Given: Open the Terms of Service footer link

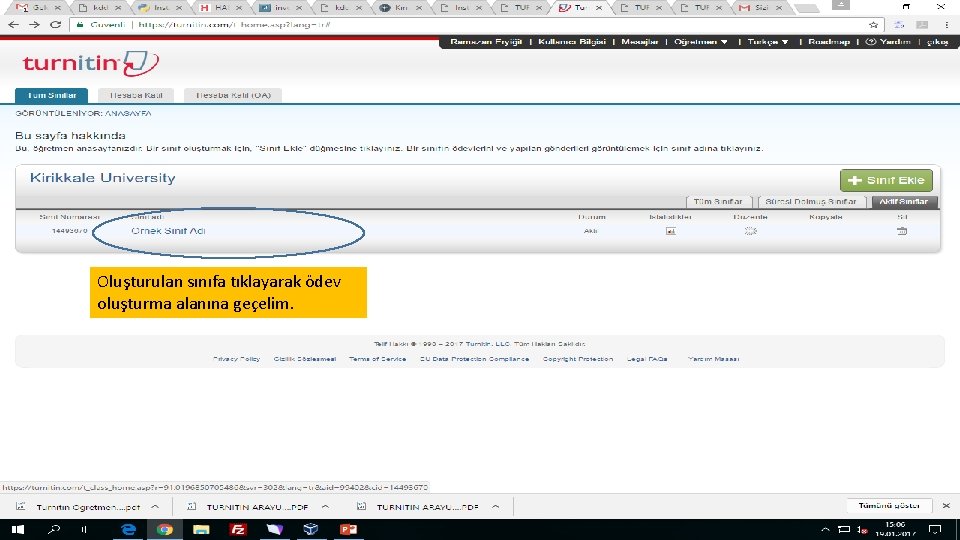Looking at the screenshot, I should coord(377,359).
